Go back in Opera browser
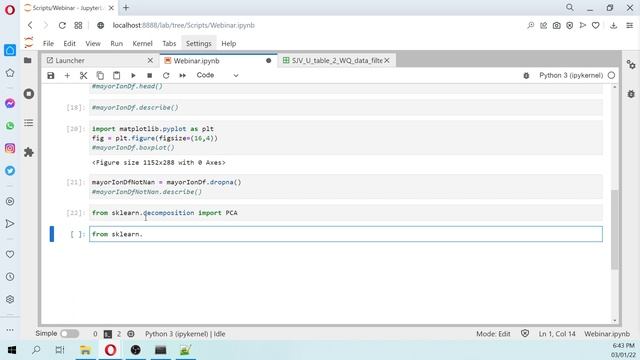 [x=30, y=25]
